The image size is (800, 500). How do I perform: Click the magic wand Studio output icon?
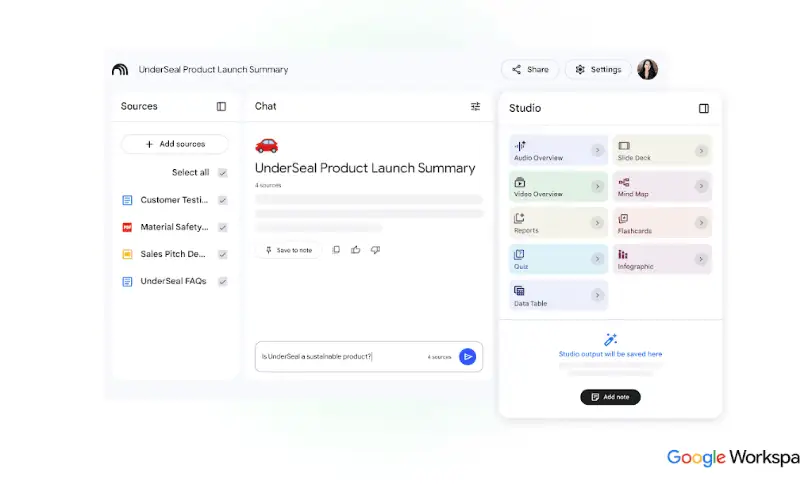tap(610, 339)
